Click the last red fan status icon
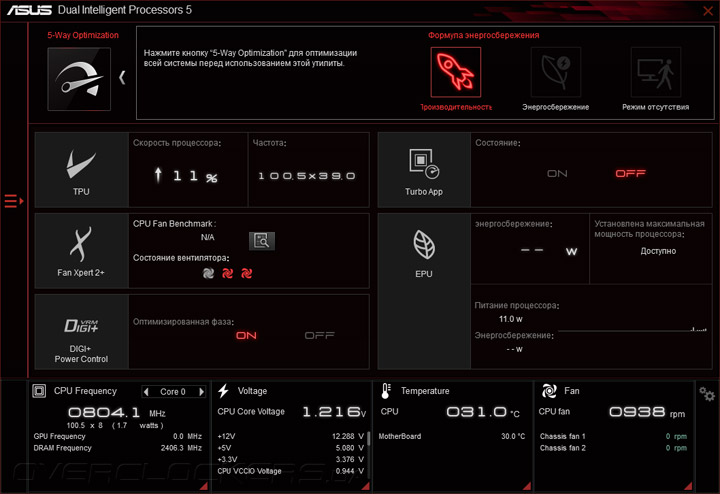 [247, 274]
